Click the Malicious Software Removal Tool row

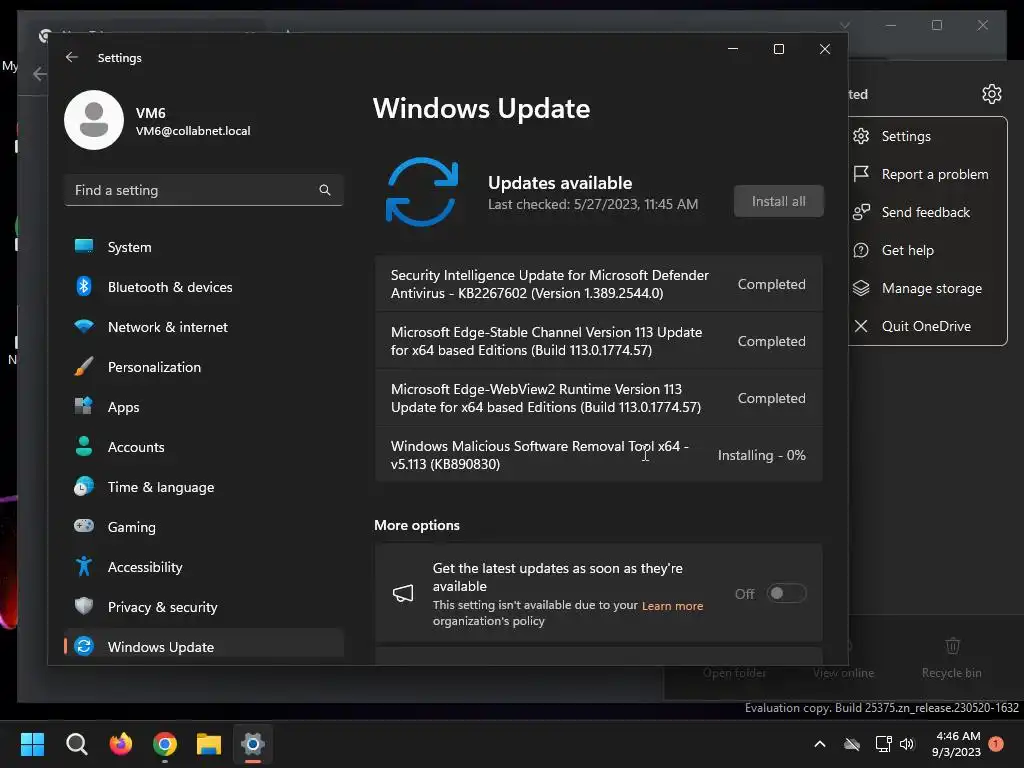598,455
